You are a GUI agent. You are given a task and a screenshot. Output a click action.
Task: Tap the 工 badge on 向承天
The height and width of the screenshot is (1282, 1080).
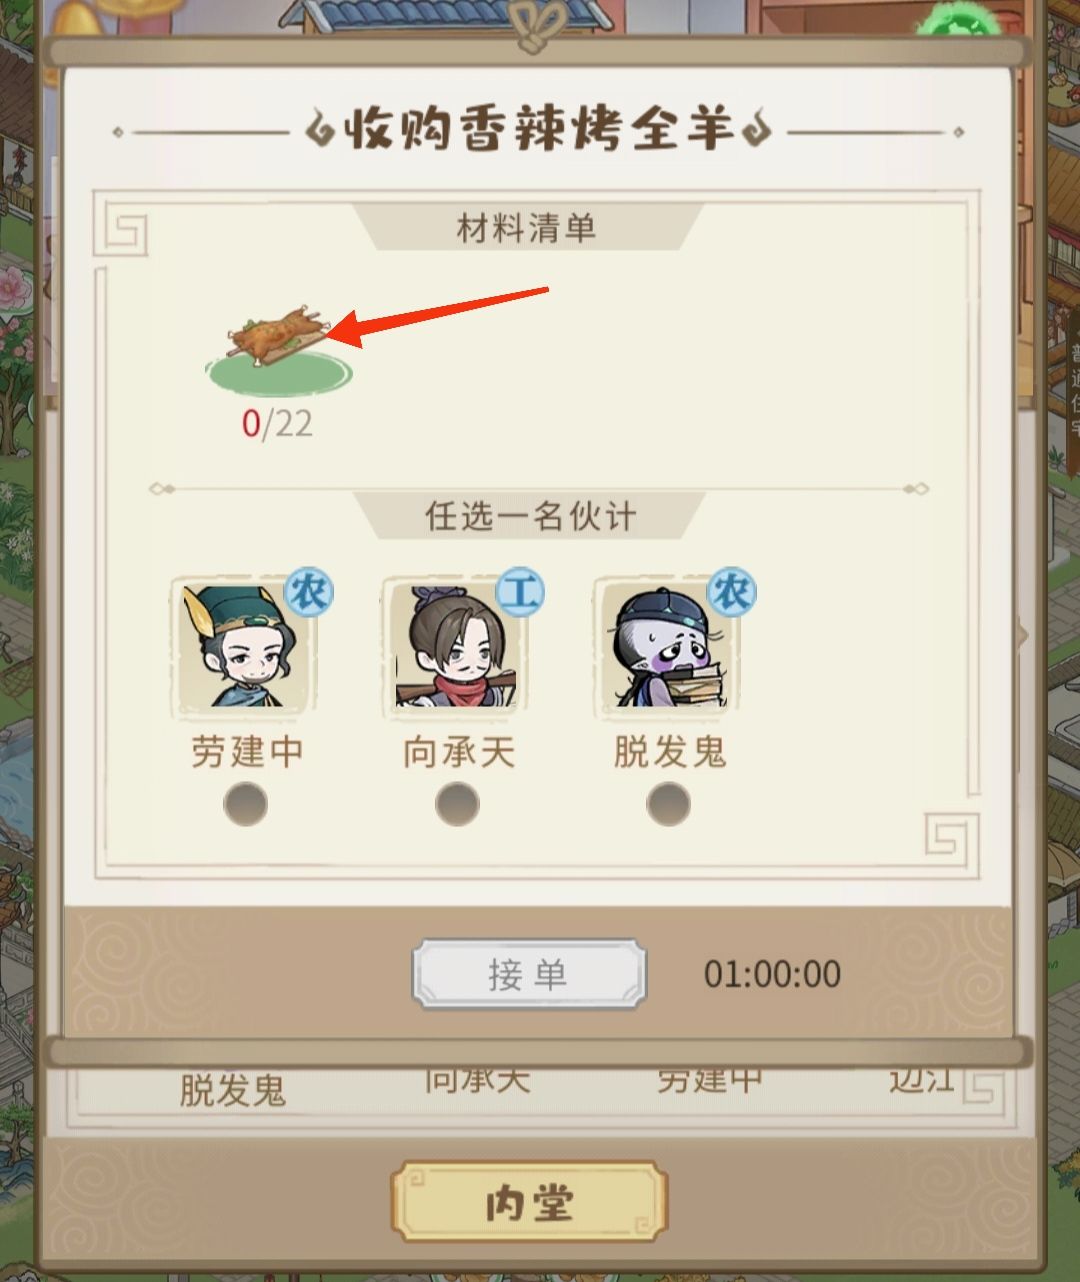pos(520,593)
